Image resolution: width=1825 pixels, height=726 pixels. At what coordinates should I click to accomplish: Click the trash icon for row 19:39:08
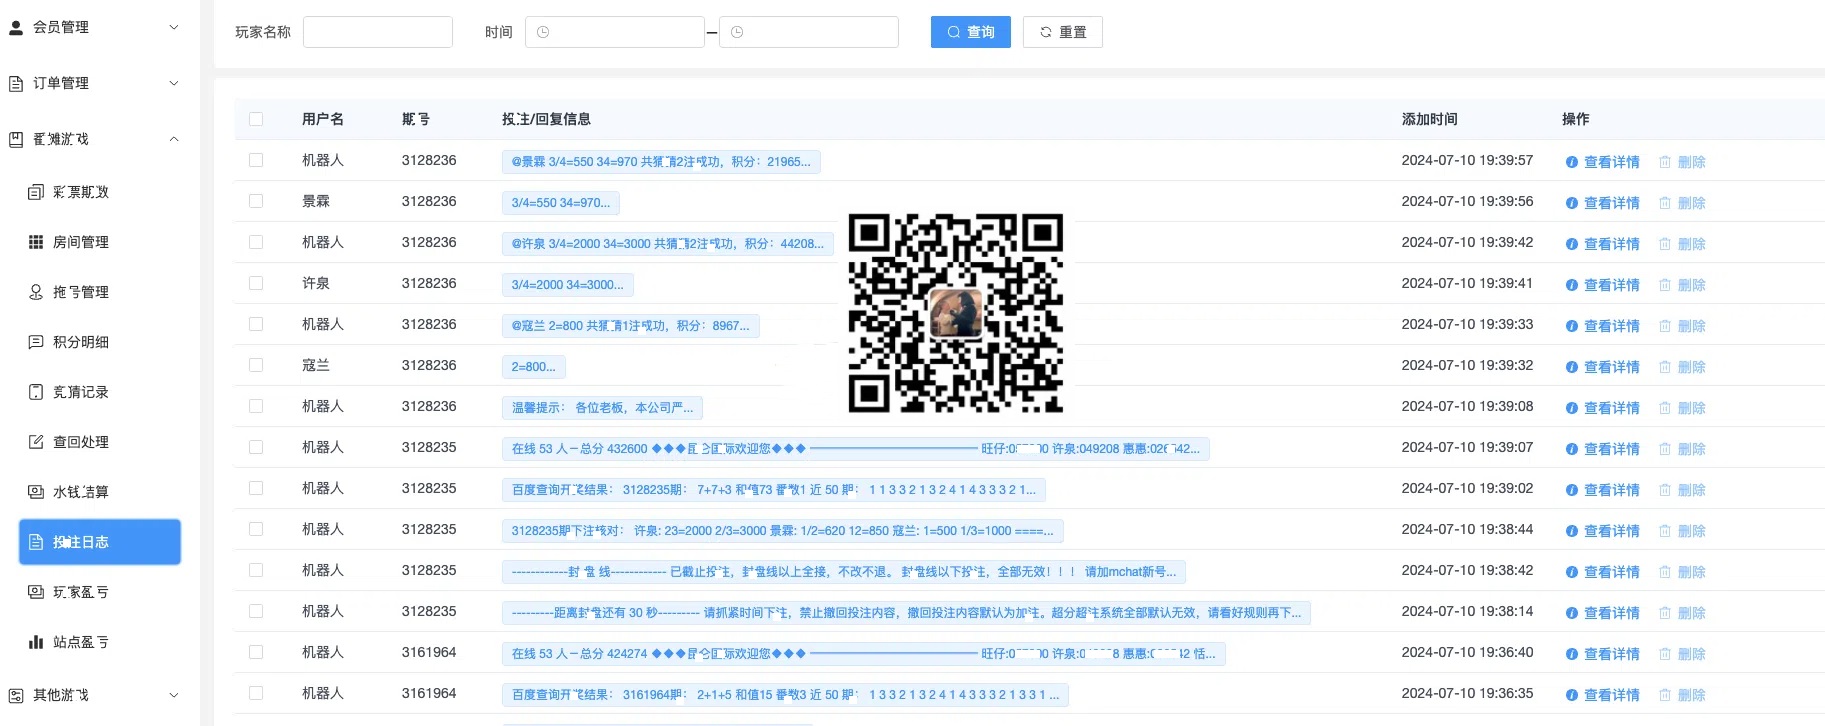tap(1665, 408)
